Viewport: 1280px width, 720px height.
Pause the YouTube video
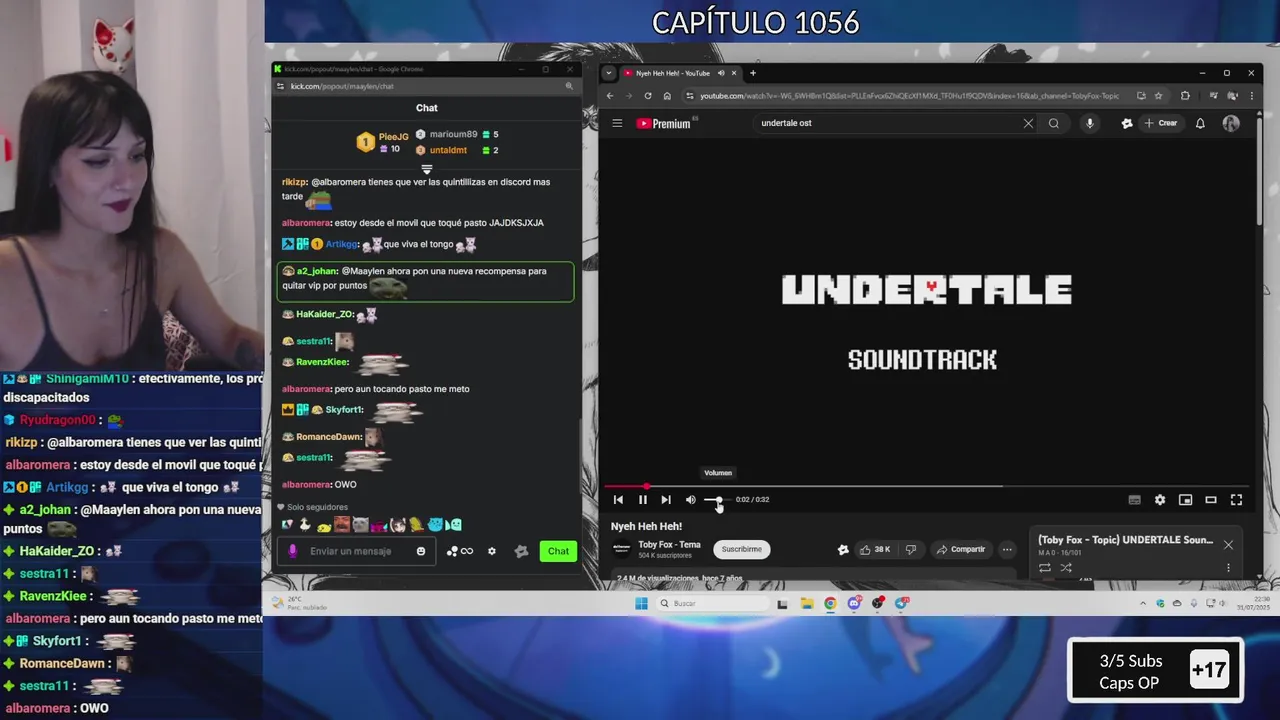click(x=642, y=500)
